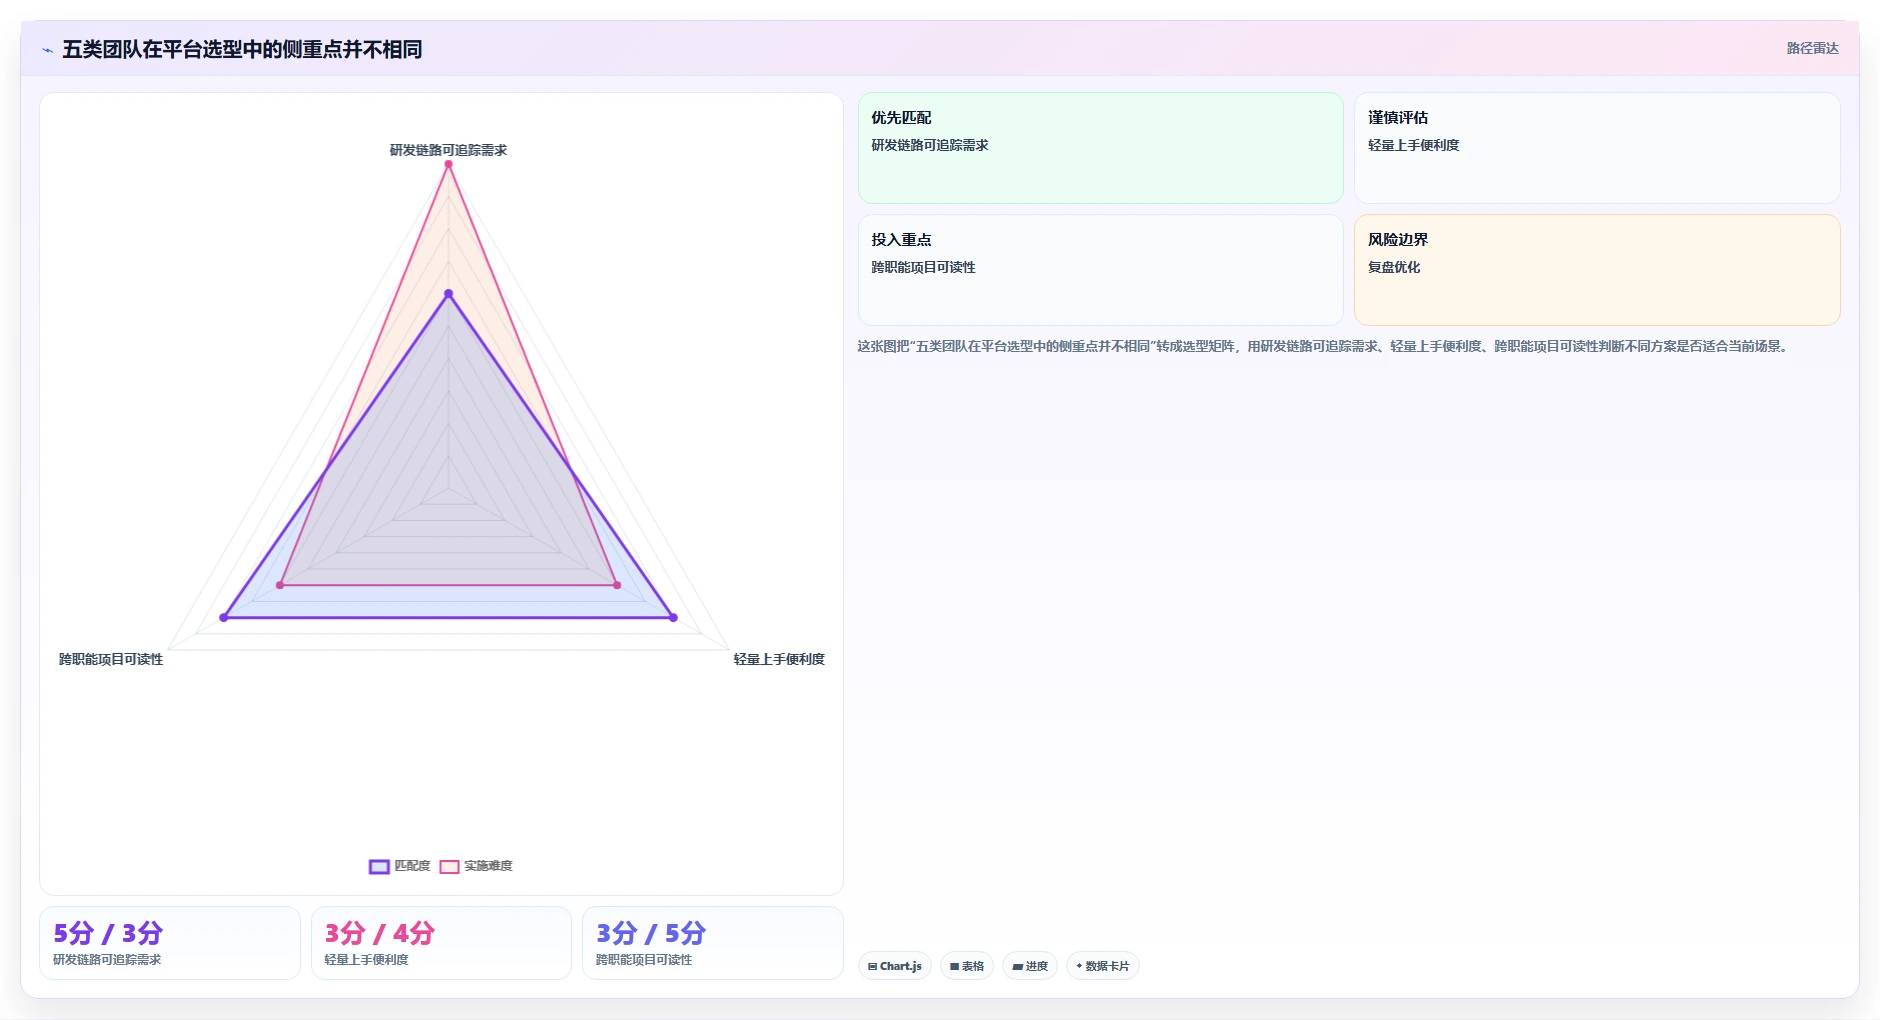Click the 路径雷达 label in header
The width and height of the screenshot is (1880, 1020).
(1812, 48)
